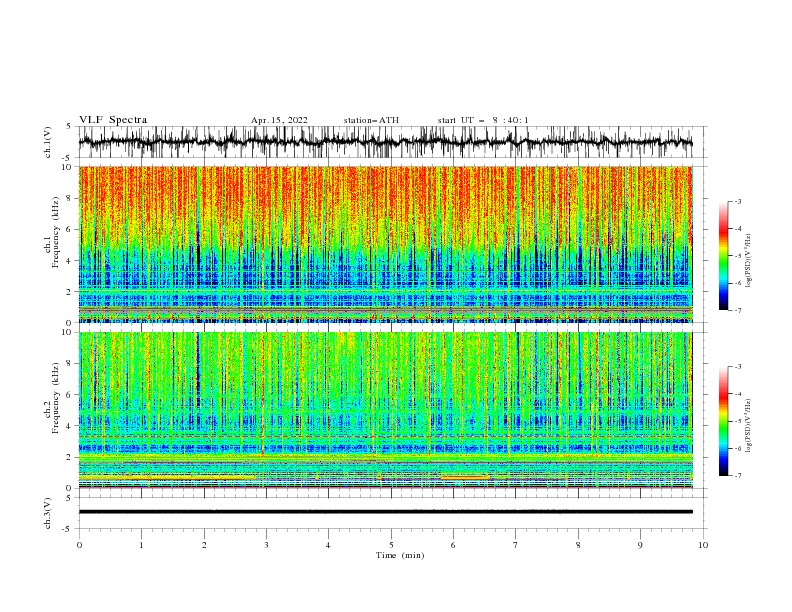Screen dimensions: 792x612
Task: Click the "ch.3(V)" waveform axis label
Action: (x=48, y=513)
